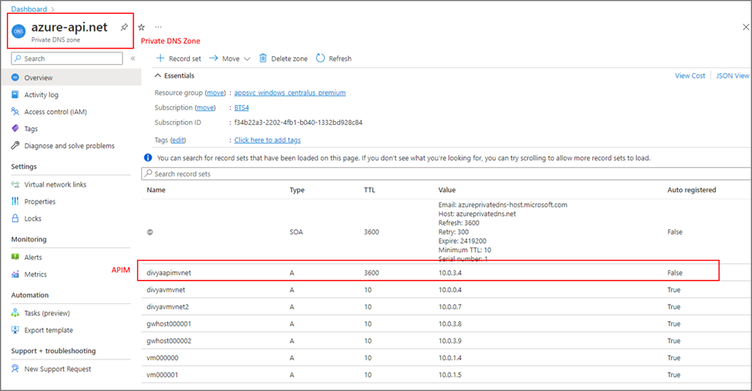This screenshot has width=752, height=391.
Task: Select the gwhost000001 record
Action: pyautogui.click(x=169, y=324)
